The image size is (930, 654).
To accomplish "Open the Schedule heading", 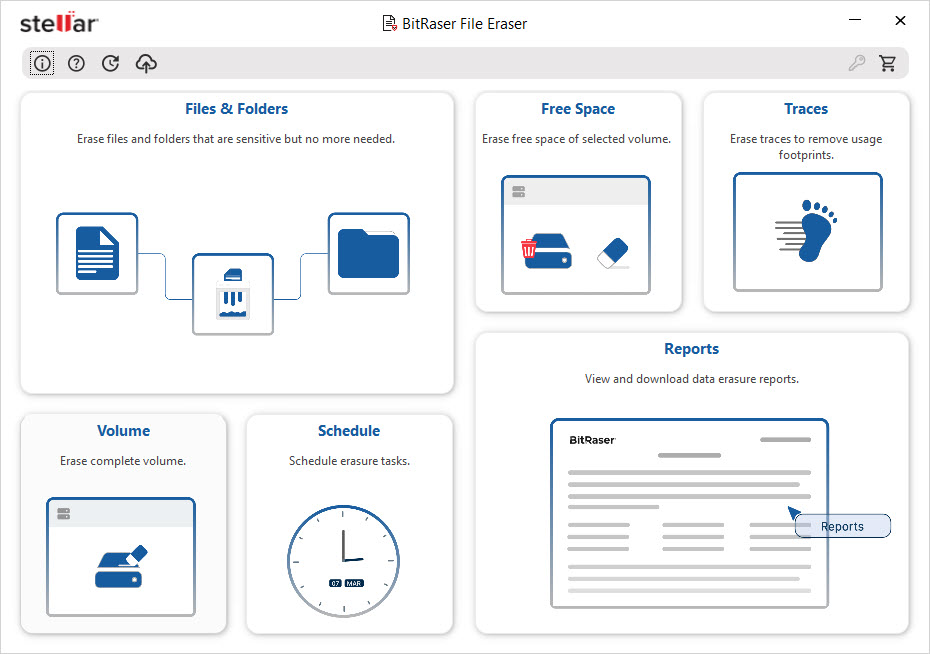I will pyautogui.click(x=349, y=431).
